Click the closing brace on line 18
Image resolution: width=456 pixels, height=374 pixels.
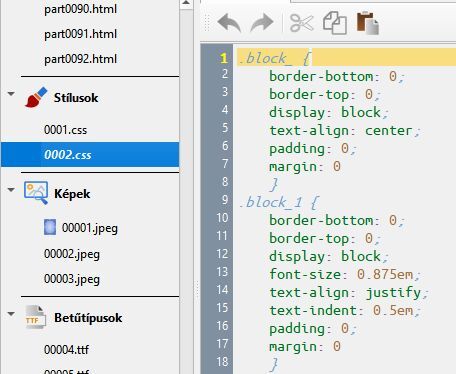point(274,364)
